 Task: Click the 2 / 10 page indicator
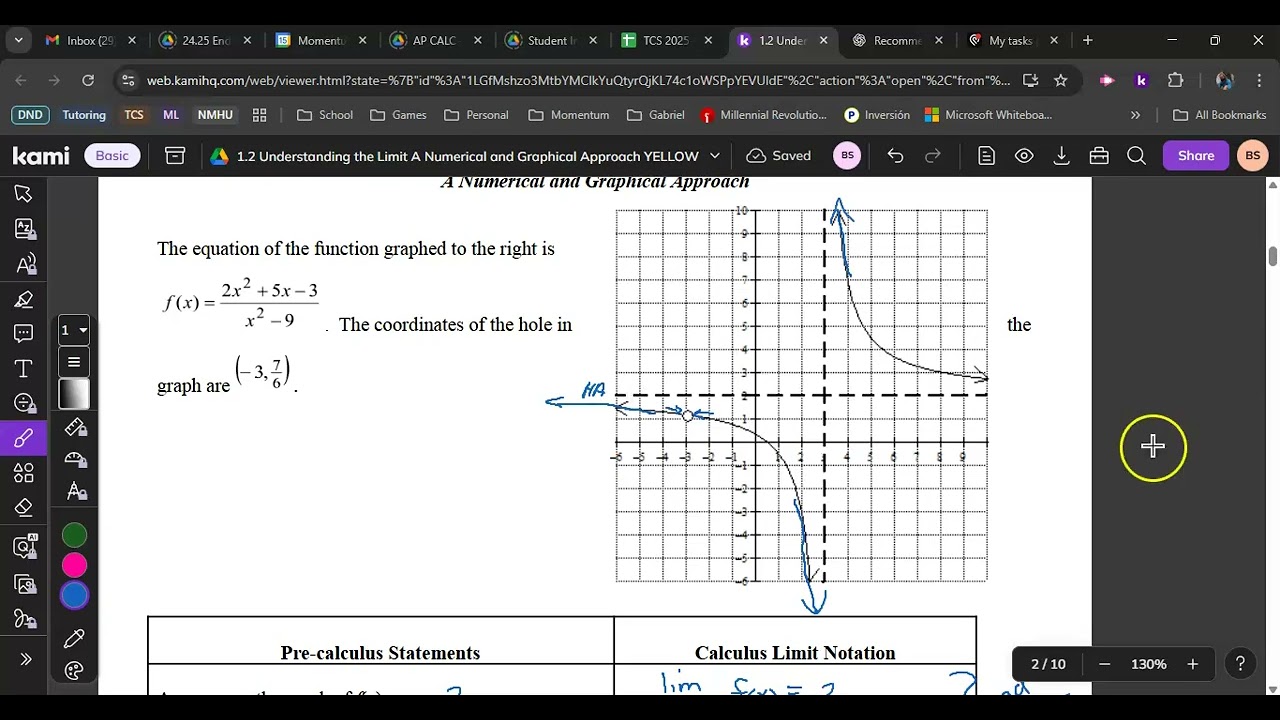coord(1048,664)
